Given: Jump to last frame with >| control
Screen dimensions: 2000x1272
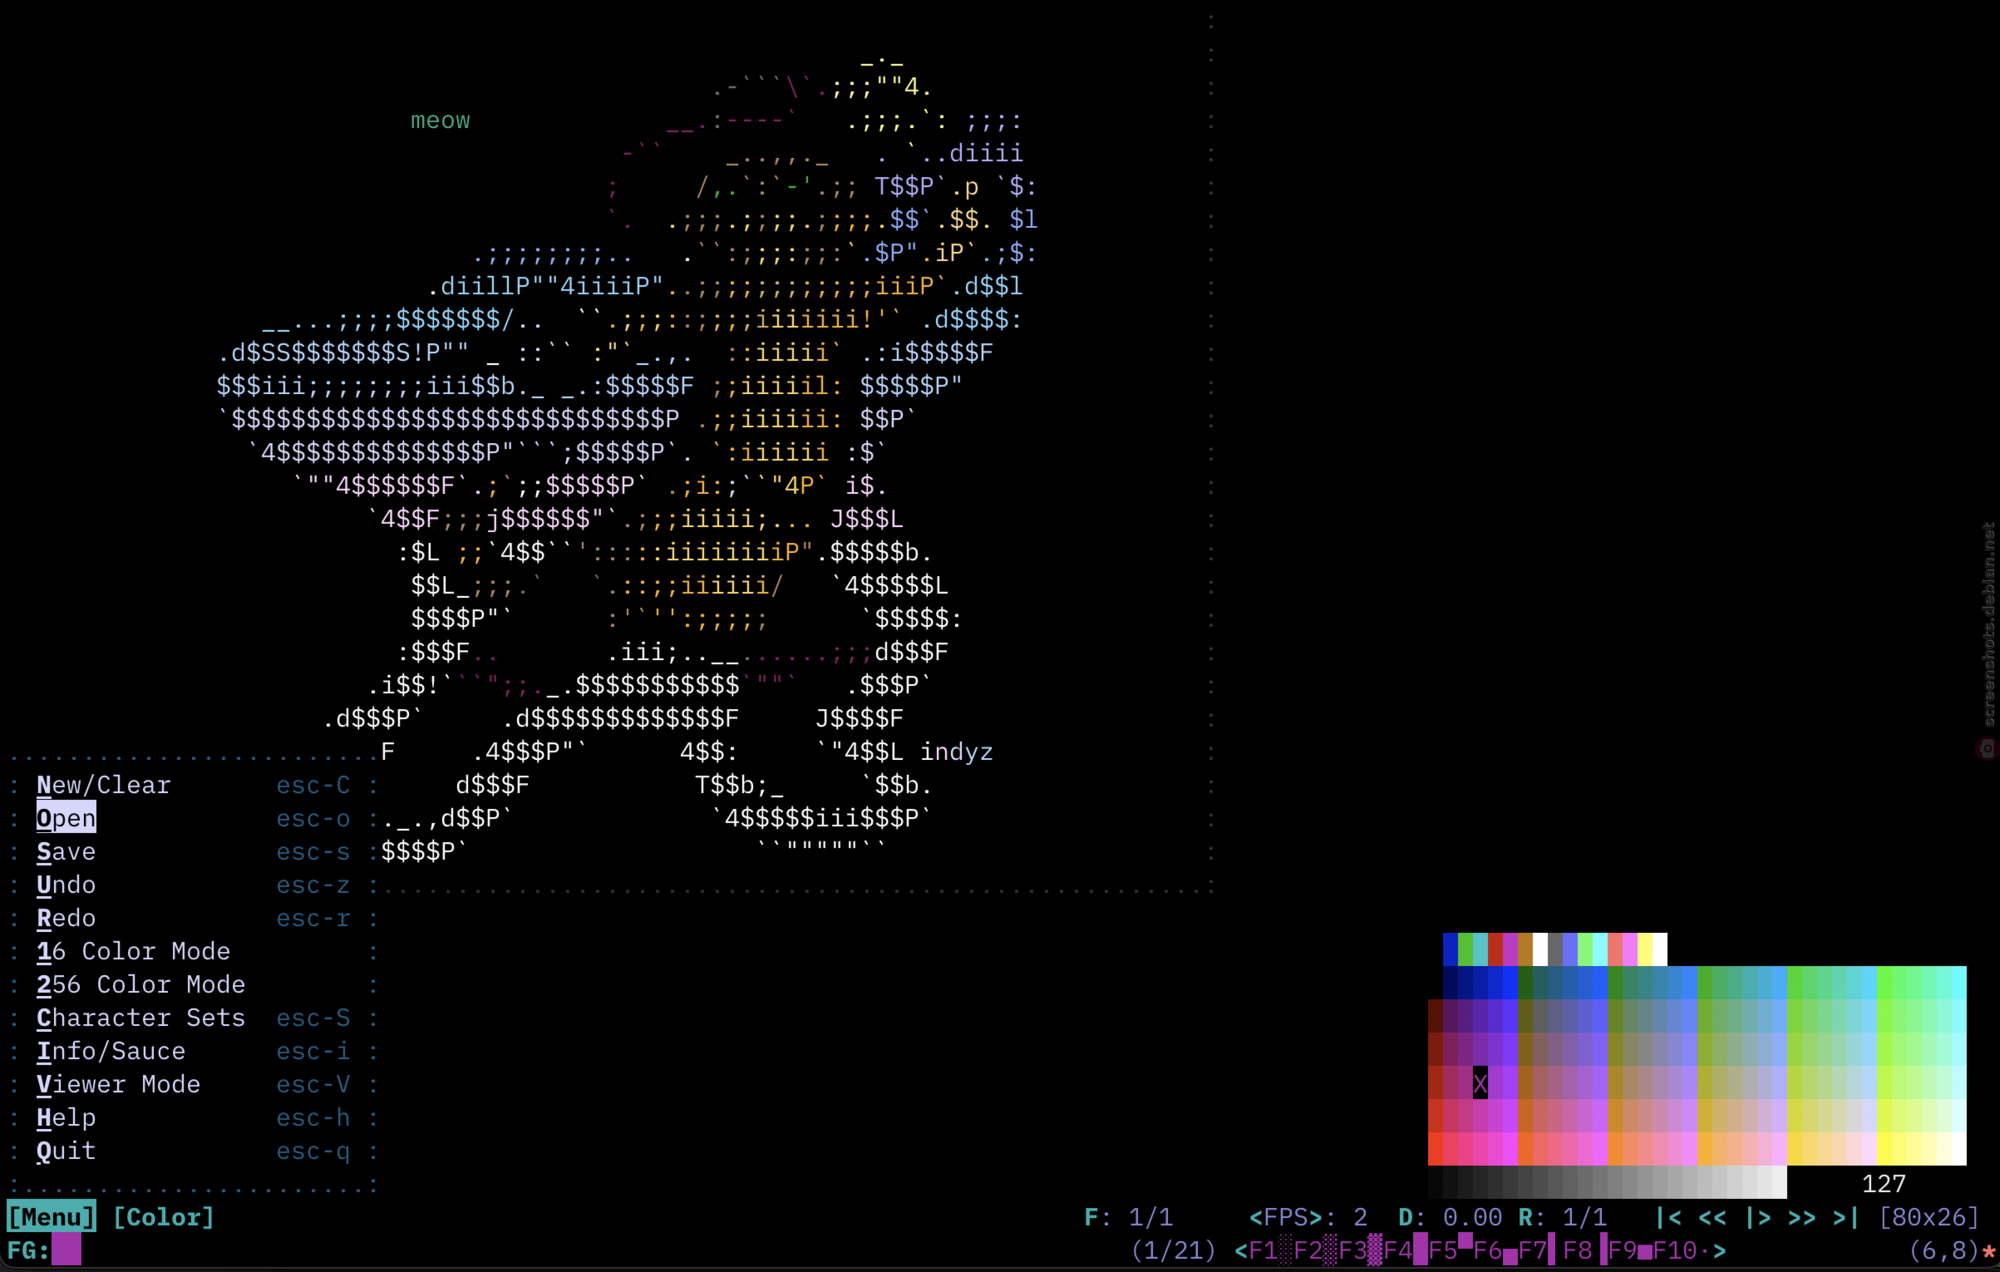Looking at the screenshot, I should [x=1846, y=1217].
